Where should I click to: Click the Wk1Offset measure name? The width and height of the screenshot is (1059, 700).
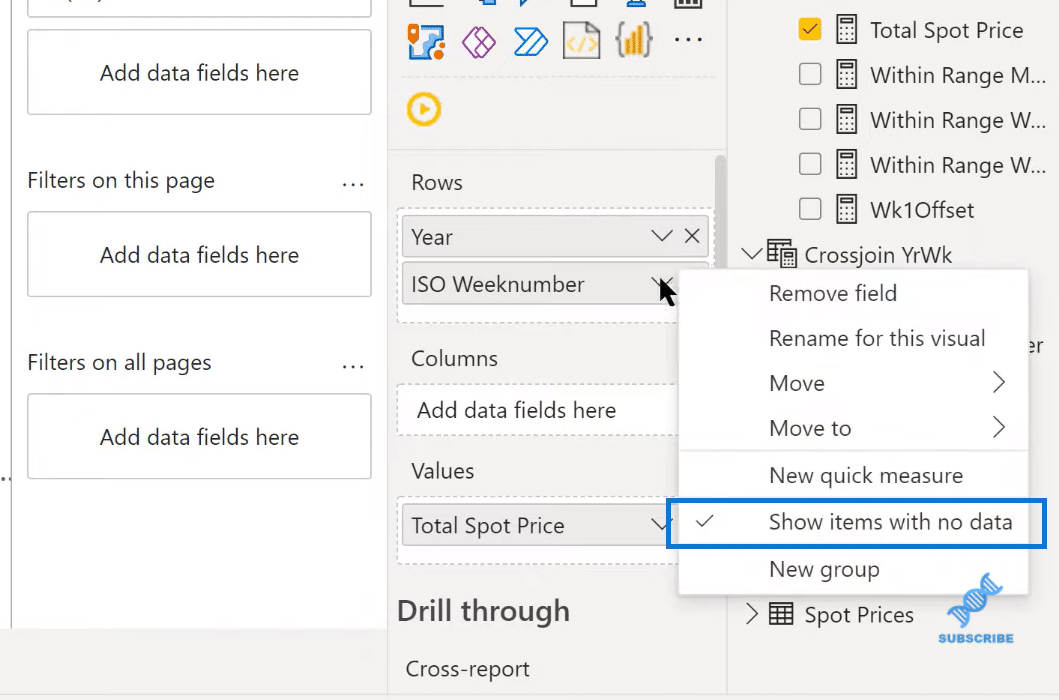(922, 210)
